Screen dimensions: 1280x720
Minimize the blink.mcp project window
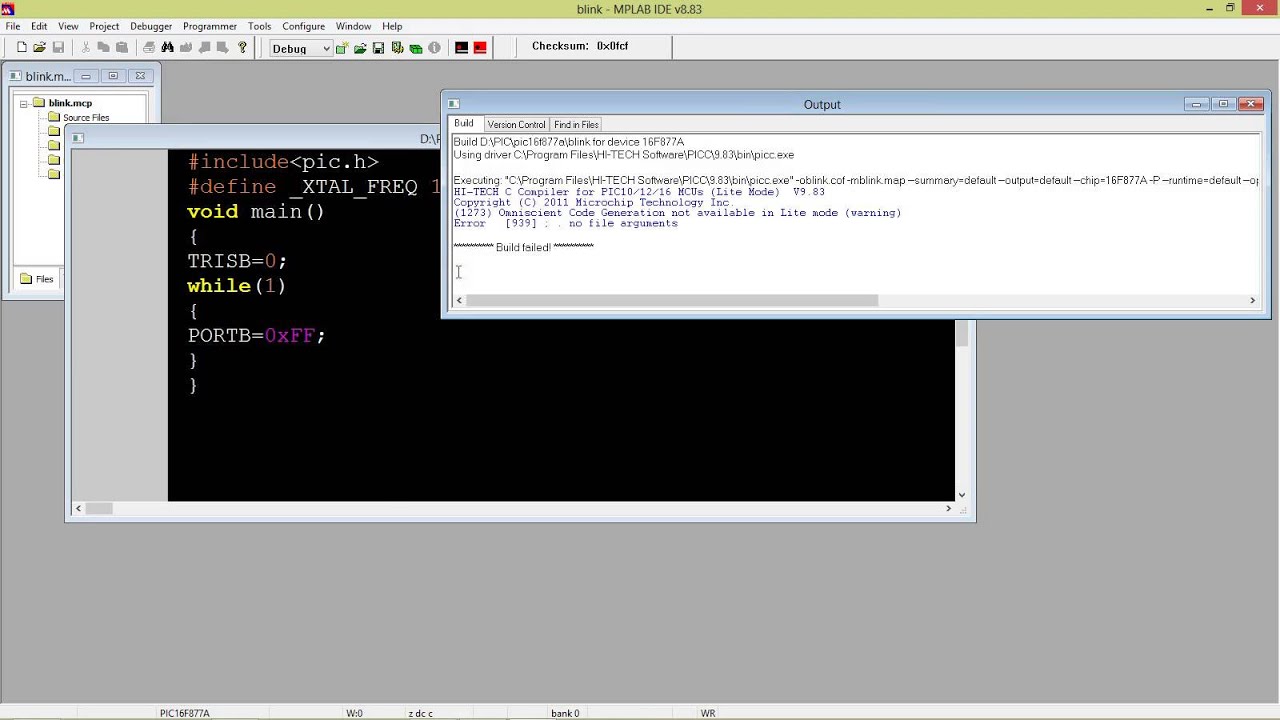click(x=86, y=76)
